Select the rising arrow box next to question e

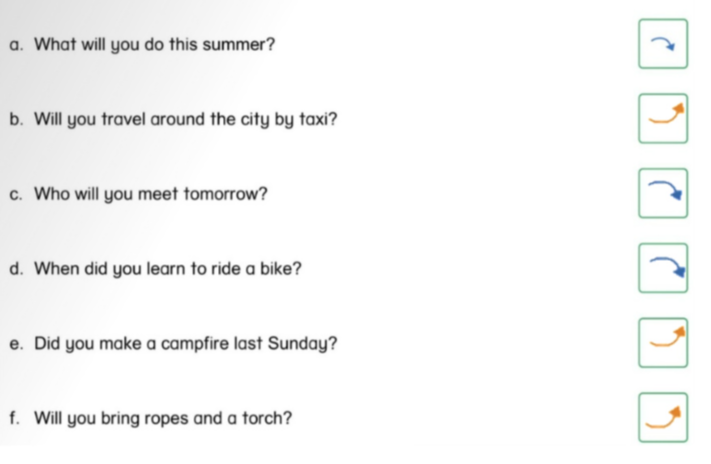[663, 342]
